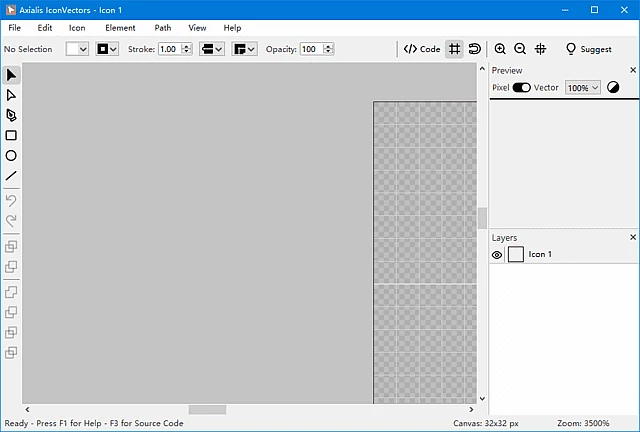Expand the preview zoom 100% dropdown

583,88
